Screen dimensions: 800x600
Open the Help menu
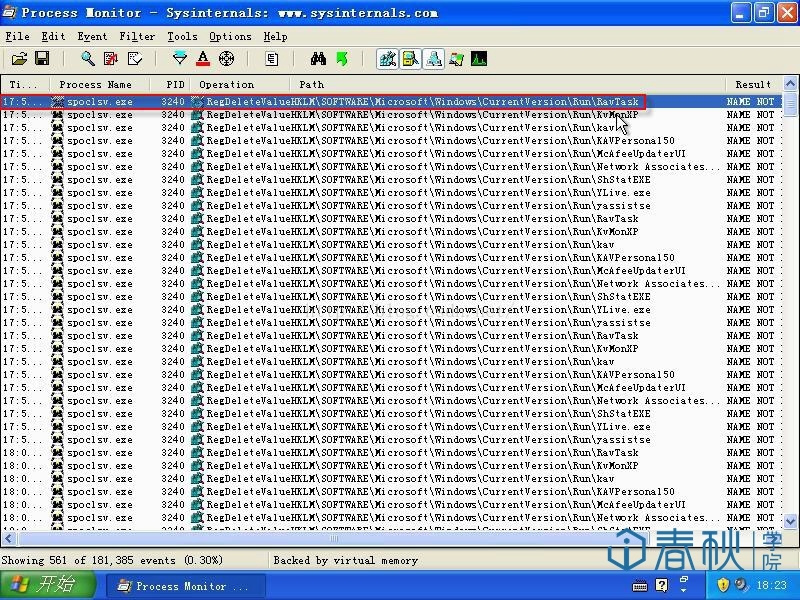(276, 37)
